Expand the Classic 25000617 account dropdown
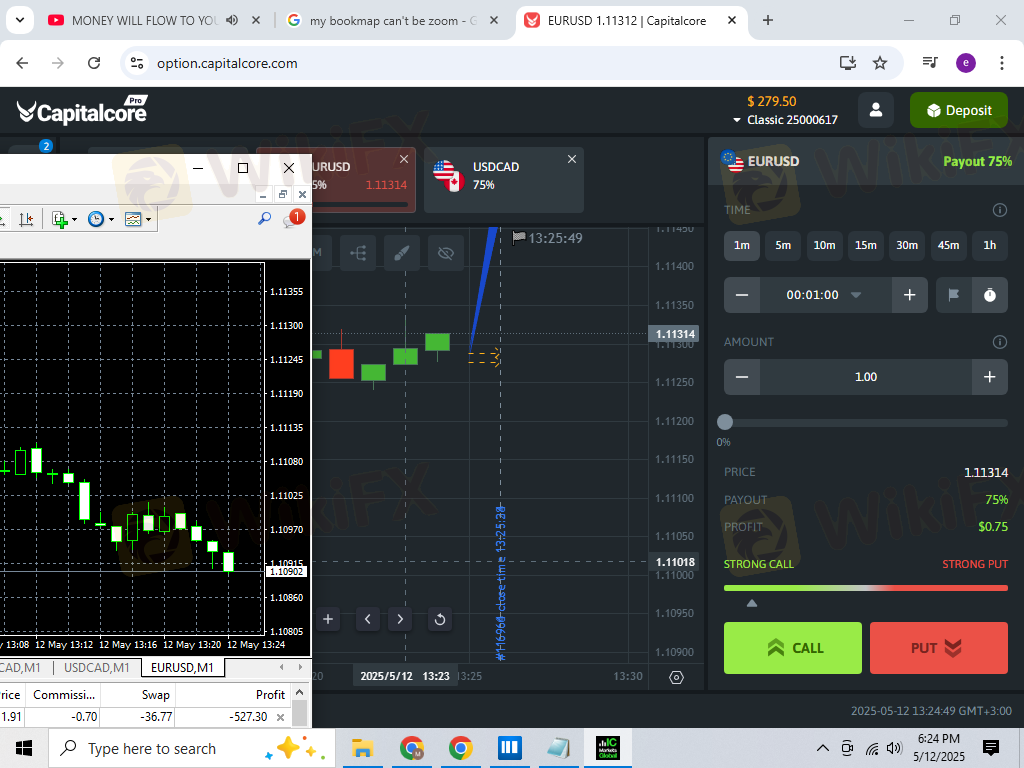Screen dimensions: 1024x768 coord(786,120)
